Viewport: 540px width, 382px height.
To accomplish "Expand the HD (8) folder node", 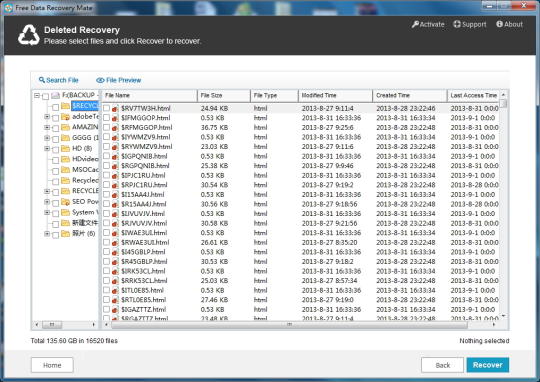I will [x=47, y=148].
